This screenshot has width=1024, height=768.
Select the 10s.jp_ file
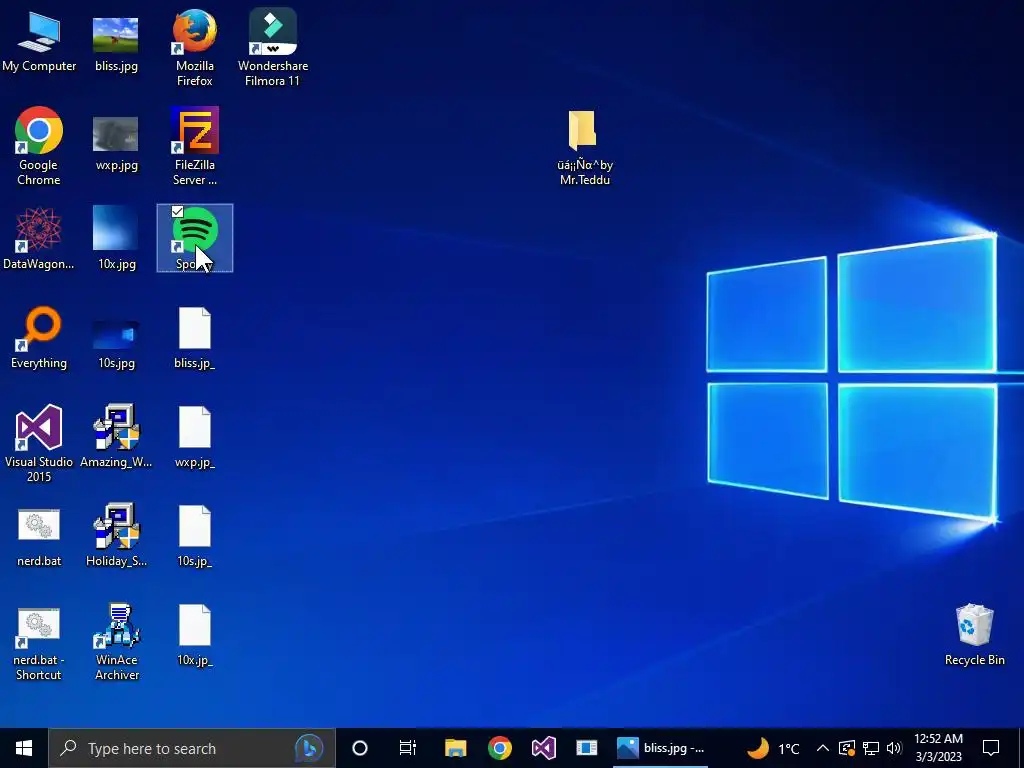(195, 536)
